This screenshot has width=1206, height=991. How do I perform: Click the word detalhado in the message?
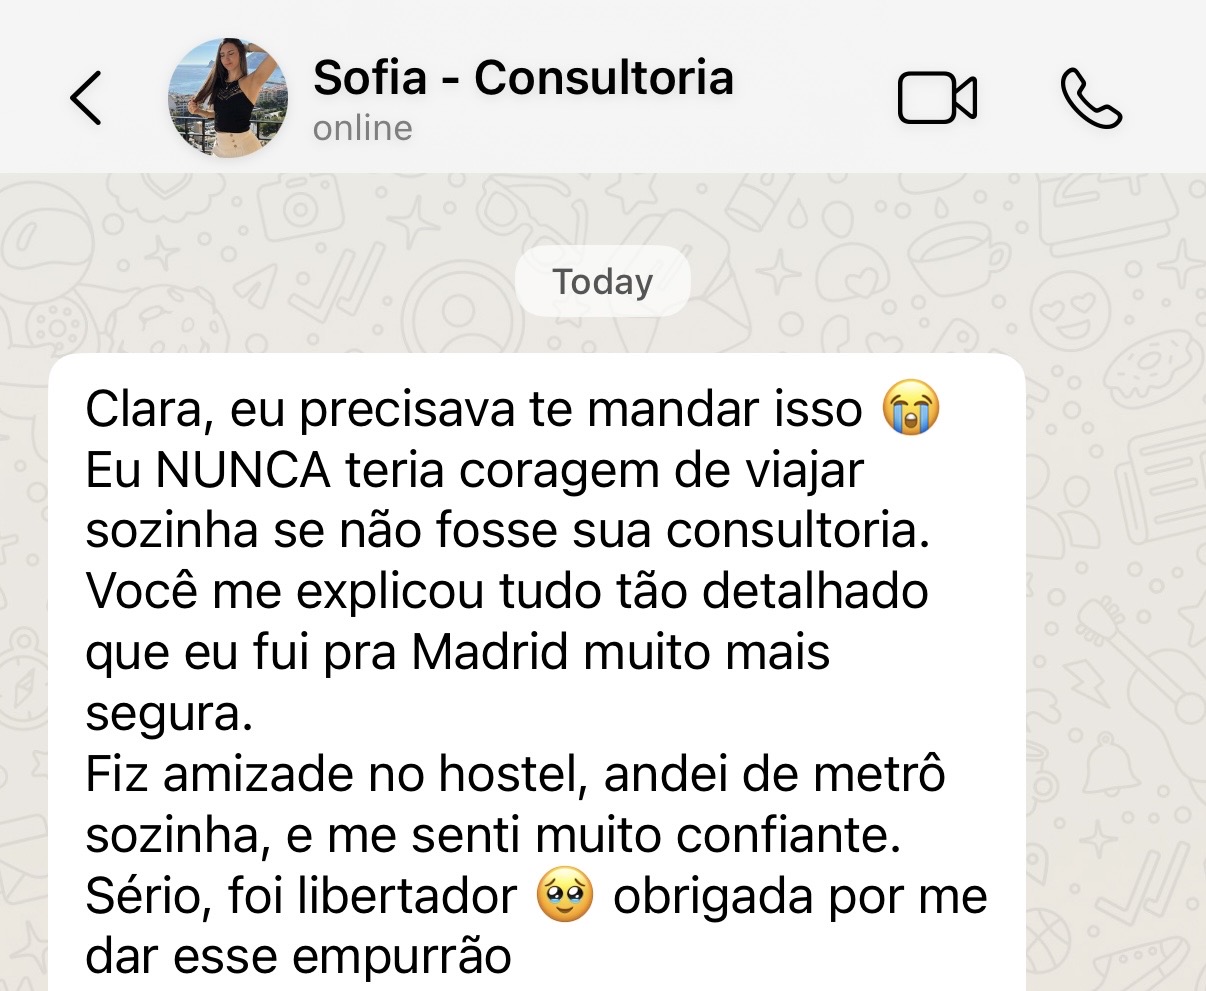815,592
